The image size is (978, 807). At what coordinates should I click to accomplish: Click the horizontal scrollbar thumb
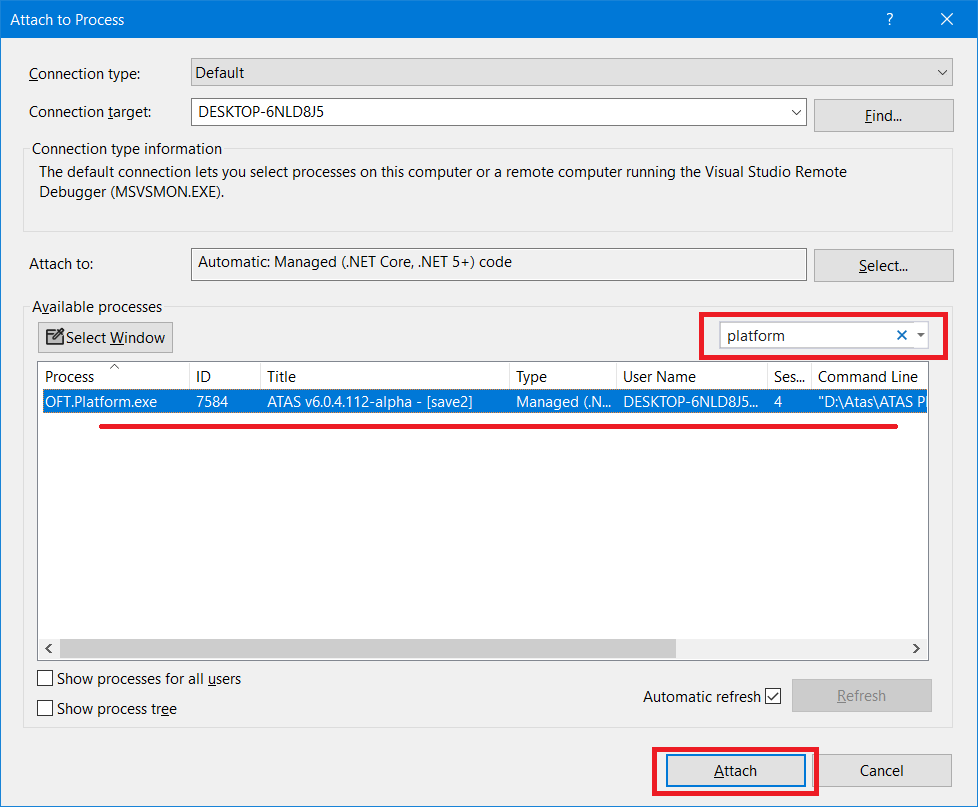click(368, 649)
